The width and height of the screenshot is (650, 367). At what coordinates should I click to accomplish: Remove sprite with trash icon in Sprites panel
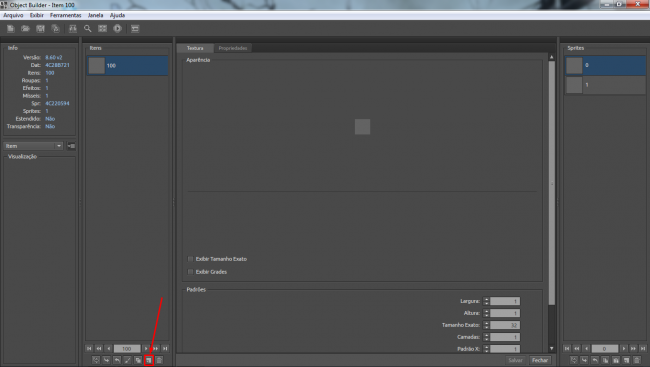pyautogui.click(x=637, y=360)
